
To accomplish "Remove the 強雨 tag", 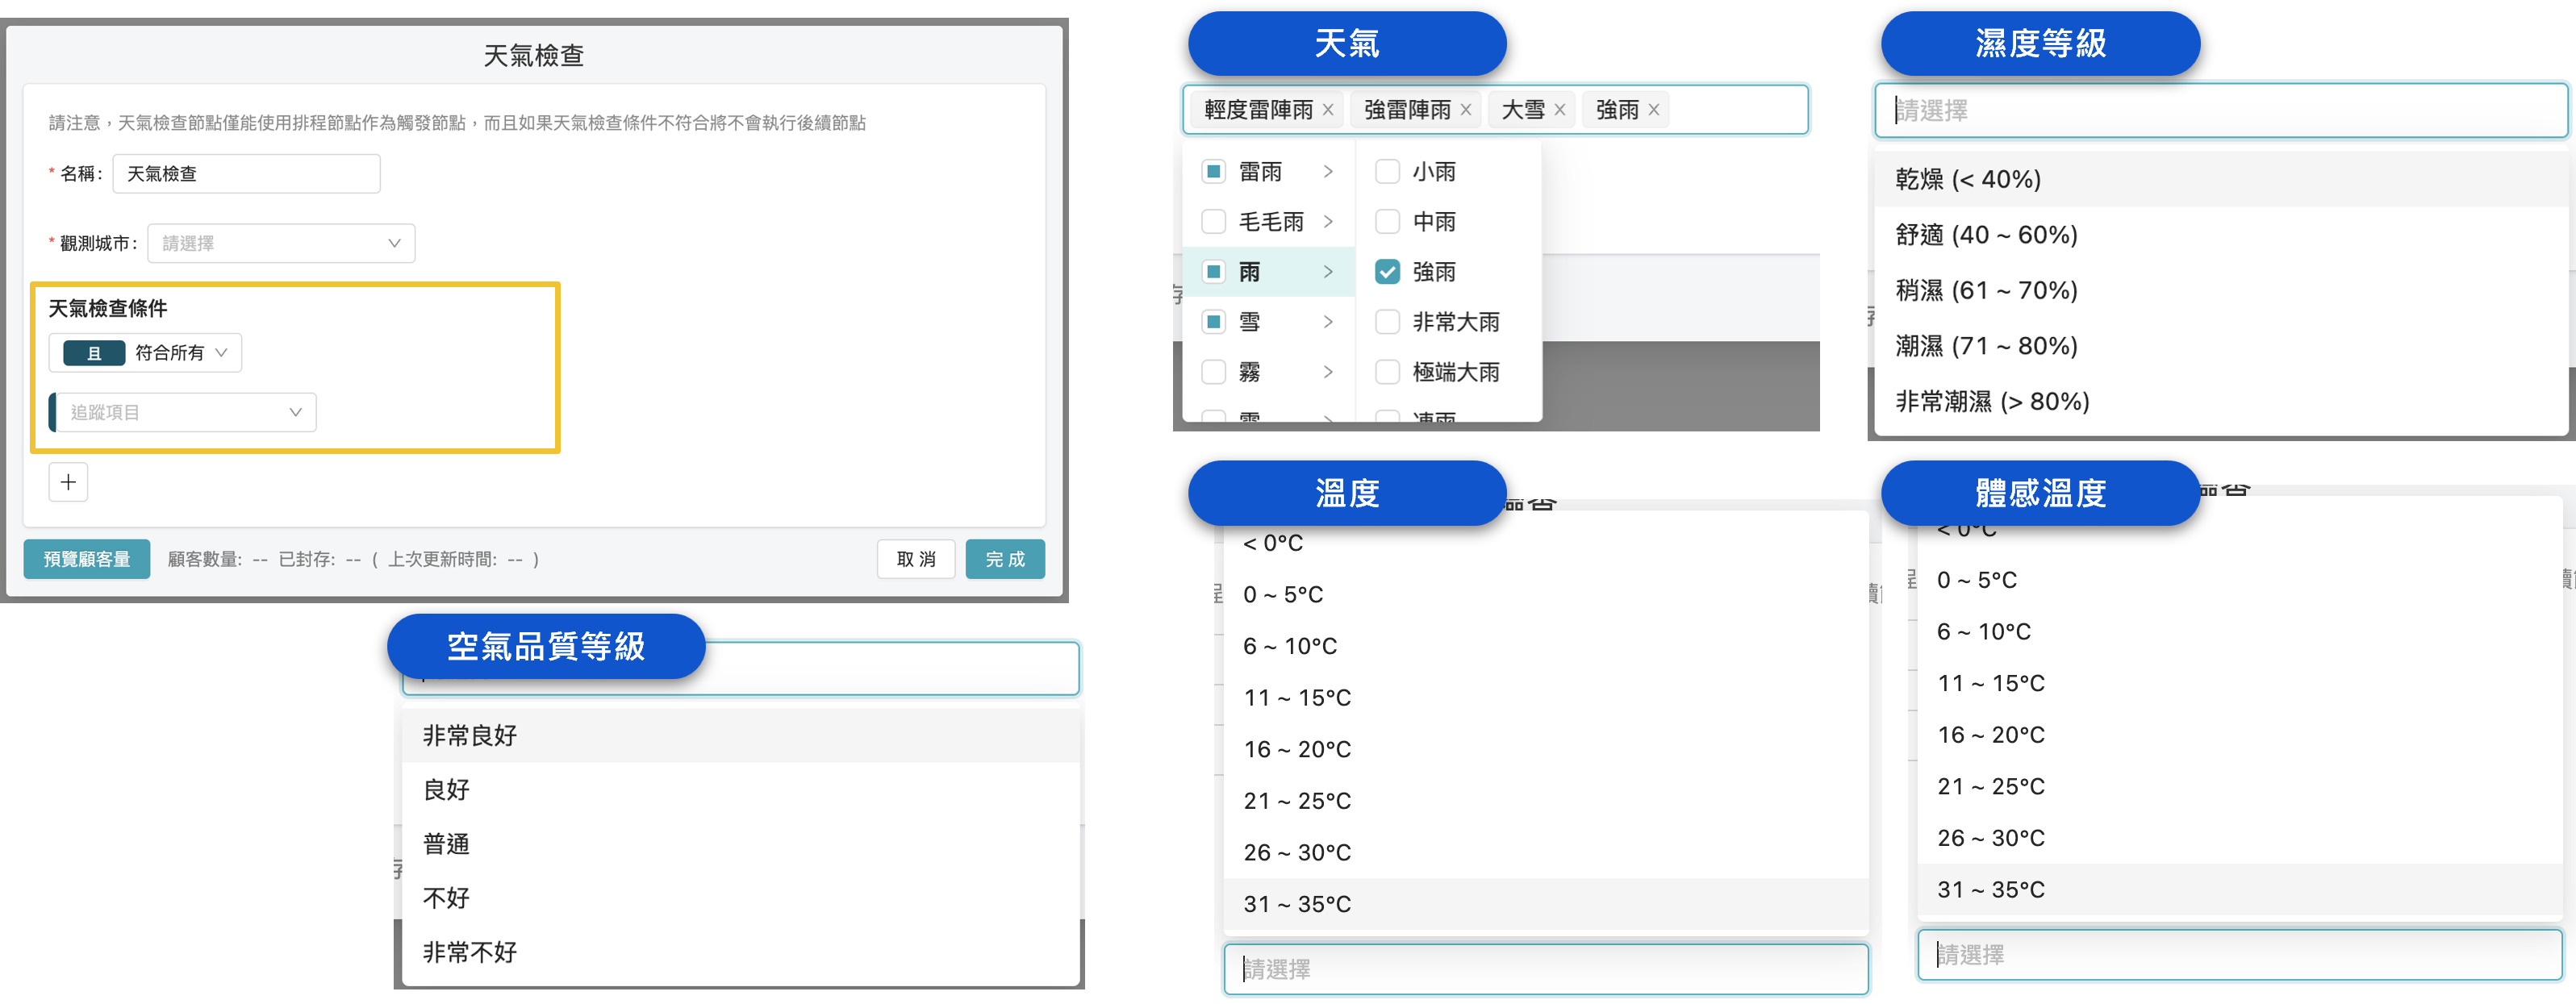I will coord(1654,110).
